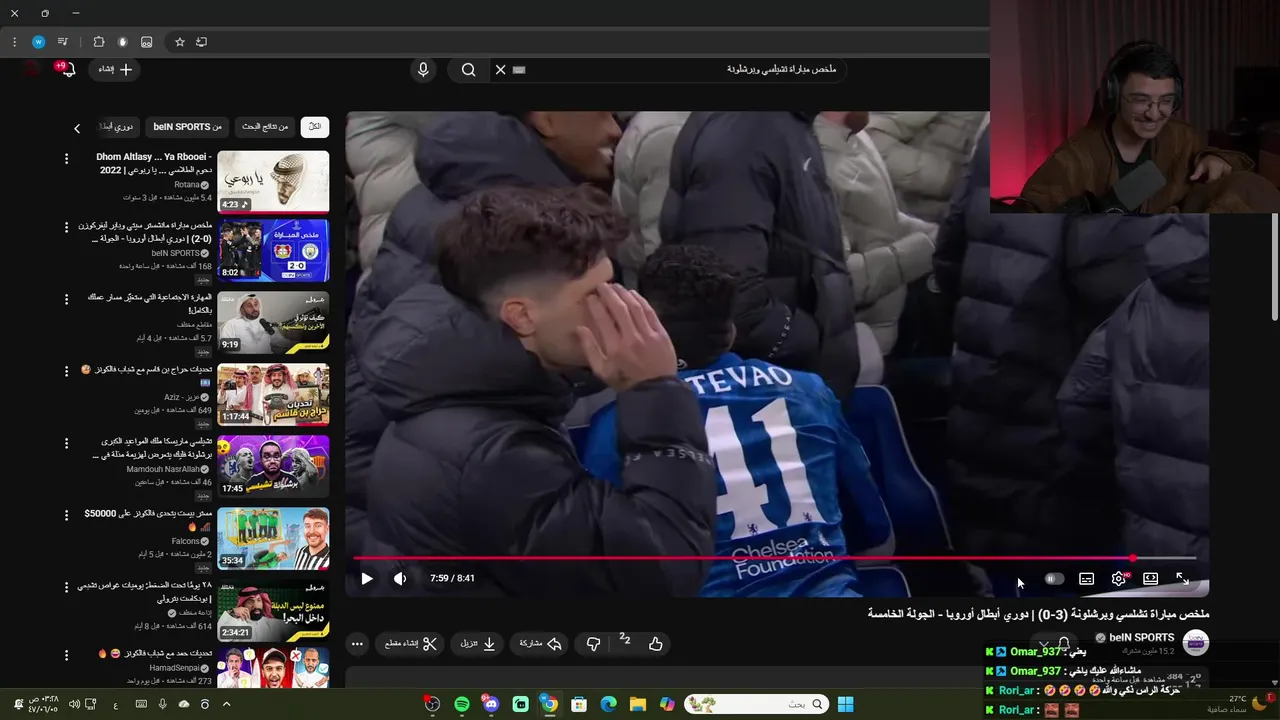This screenshot has height=720, width=1280.
Task: Open browser three-dot menu
Action: click(14, 42)
